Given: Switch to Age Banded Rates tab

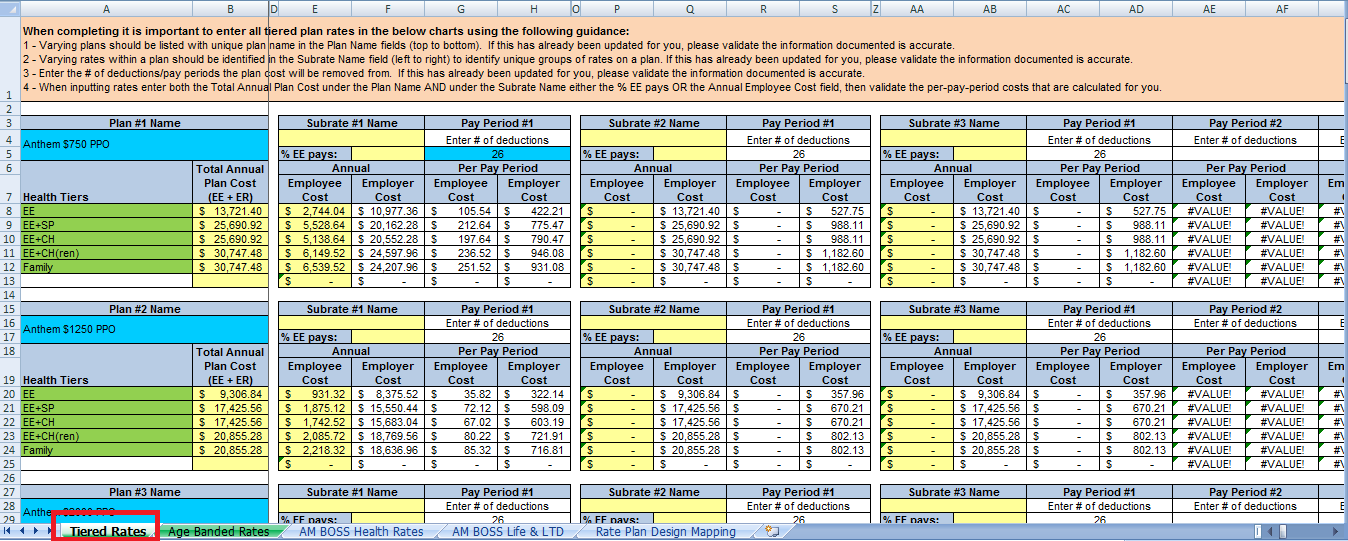Looking at the screenshot, I should [218, 532].
